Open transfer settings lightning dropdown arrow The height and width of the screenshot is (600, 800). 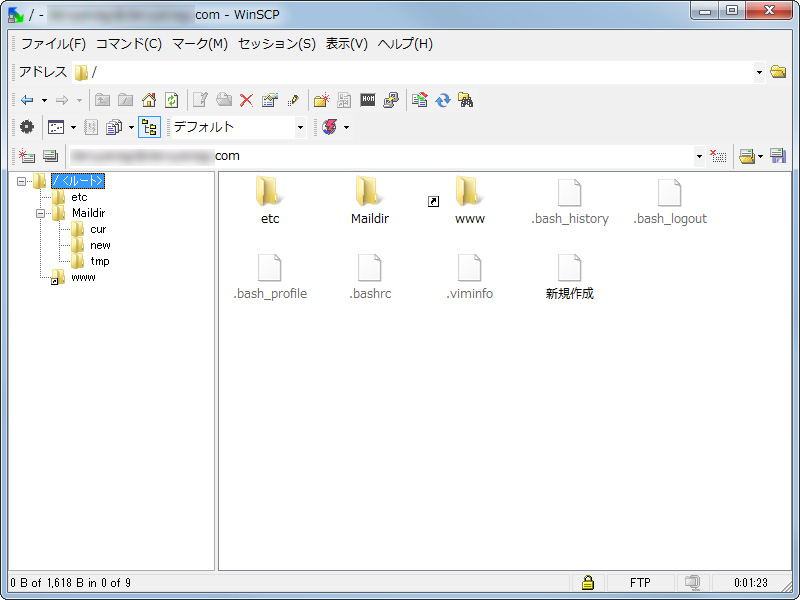tap(346, 128)
